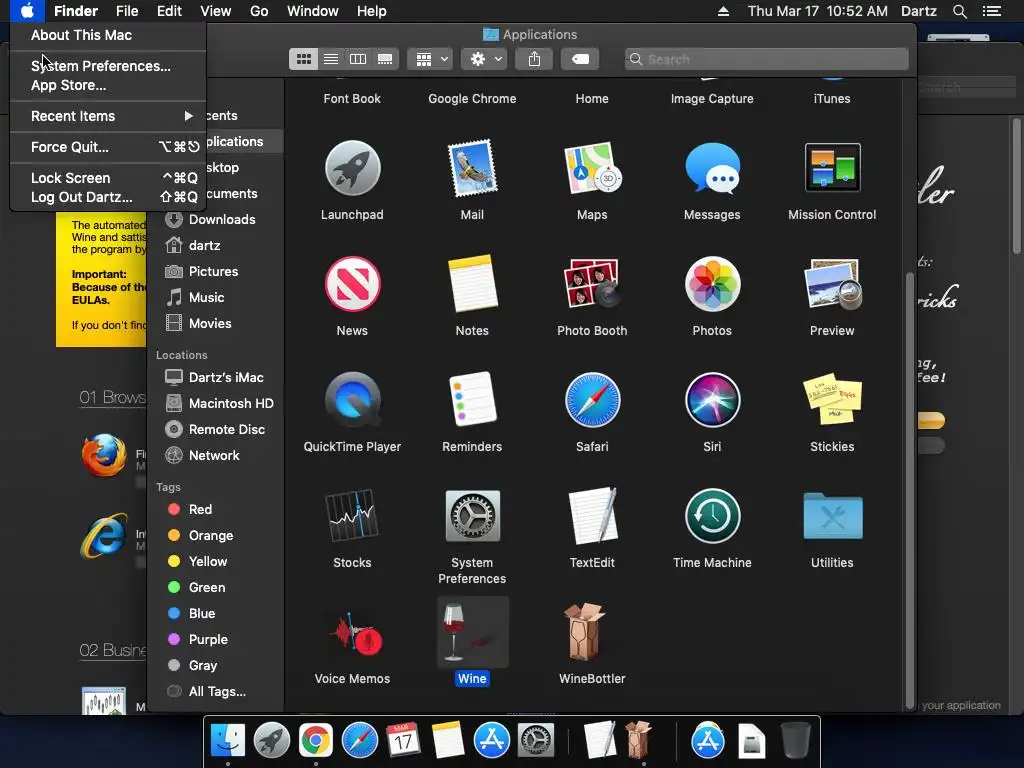This screenshot has width=1024, height=768.
Task: Open the Photos app icon
Action: click(x=712, y=284)
